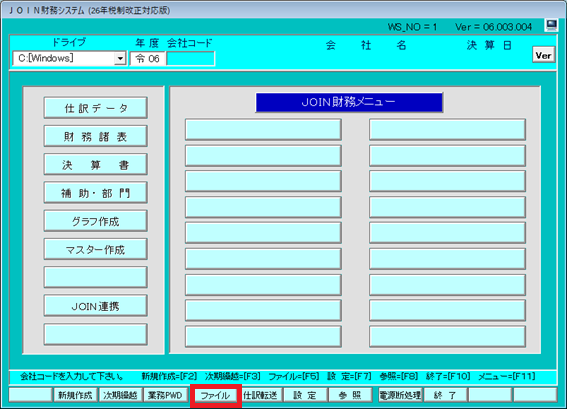Click 仕訳転送 in the bottom bar
The width and height of the screenshot is (567, 409).
coord(260,395)
